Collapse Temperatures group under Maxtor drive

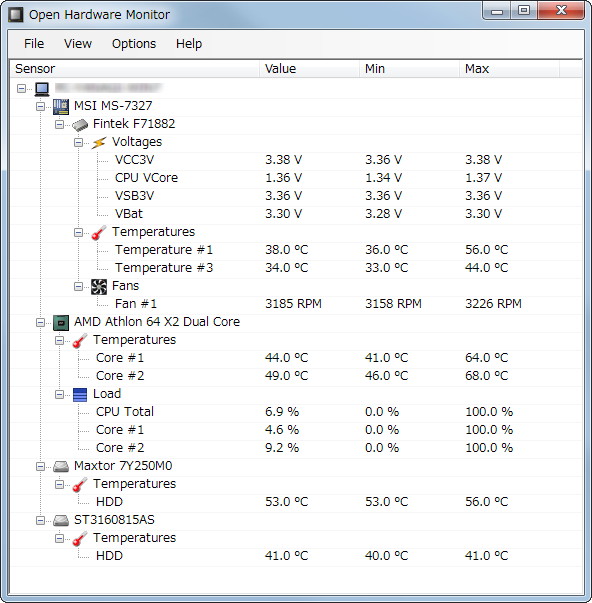(x=59, y=485)
